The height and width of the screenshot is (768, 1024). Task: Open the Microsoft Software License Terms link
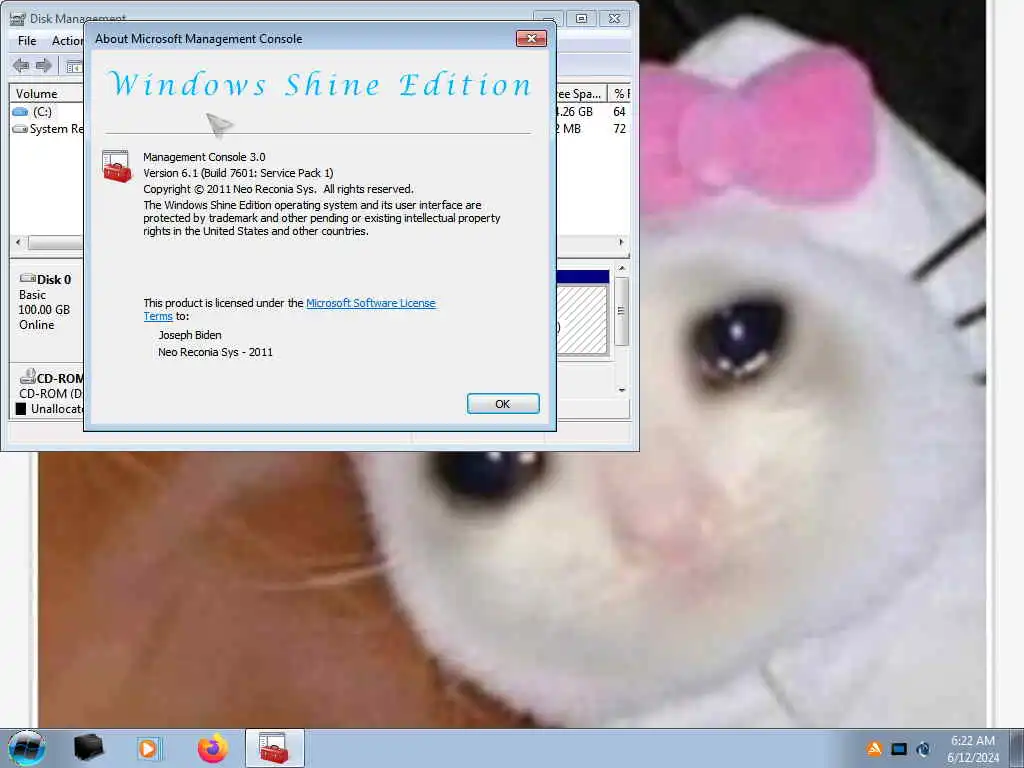click(x=370, y=303)
